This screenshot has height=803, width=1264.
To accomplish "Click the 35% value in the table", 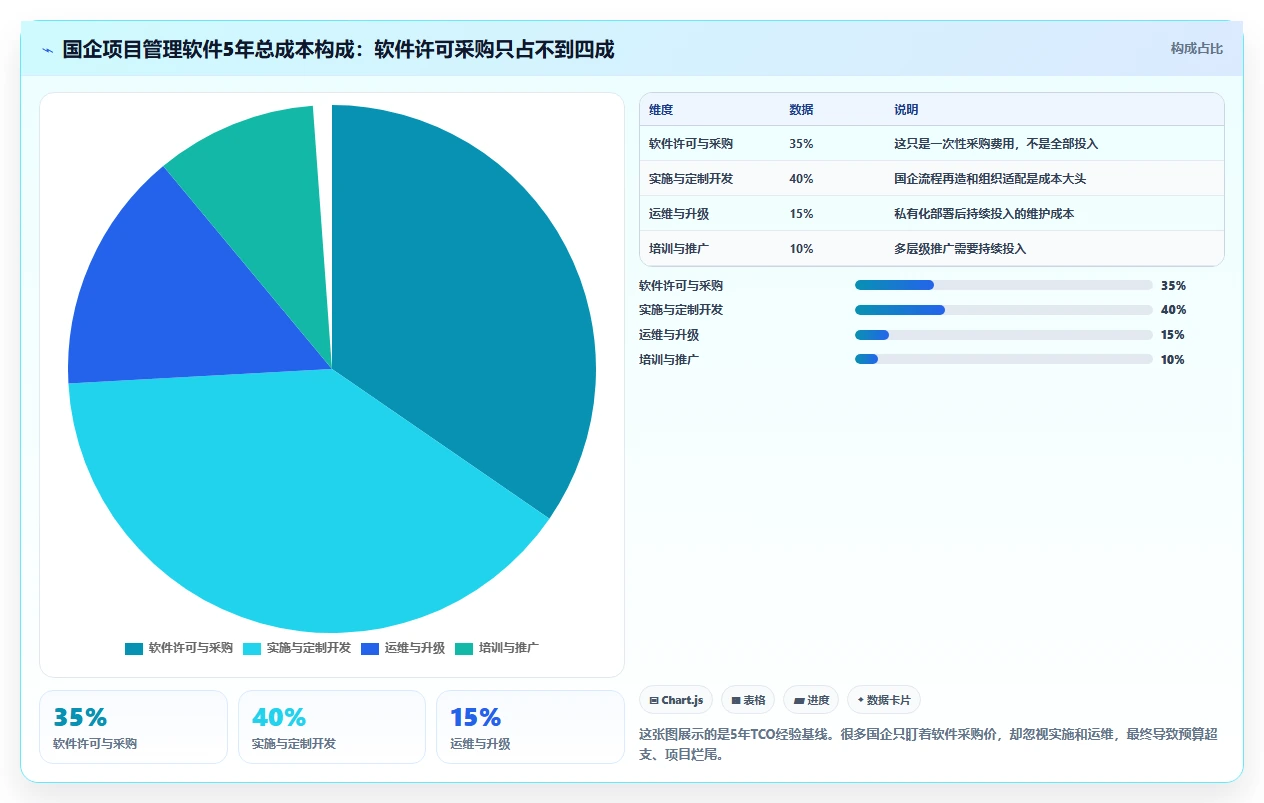I will coord(801,144).
